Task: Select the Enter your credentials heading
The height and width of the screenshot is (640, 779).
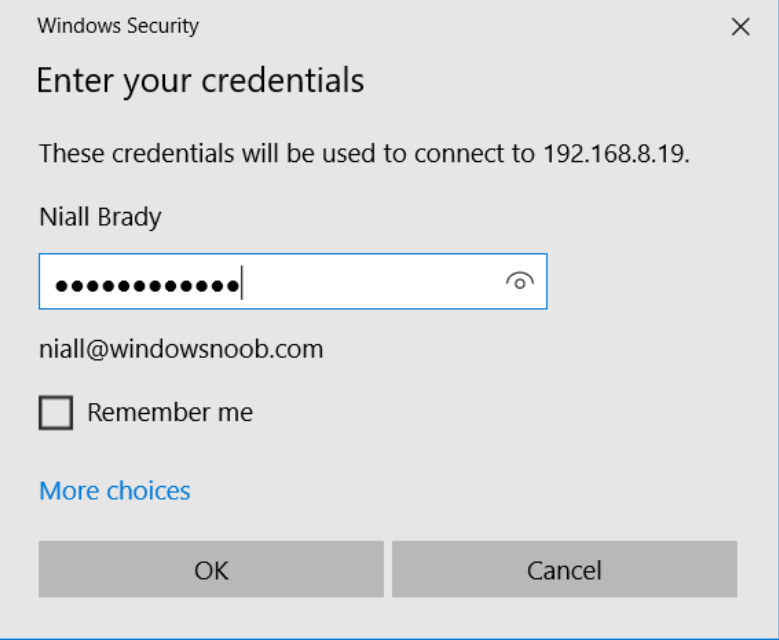Action: [x=200, y=81]
